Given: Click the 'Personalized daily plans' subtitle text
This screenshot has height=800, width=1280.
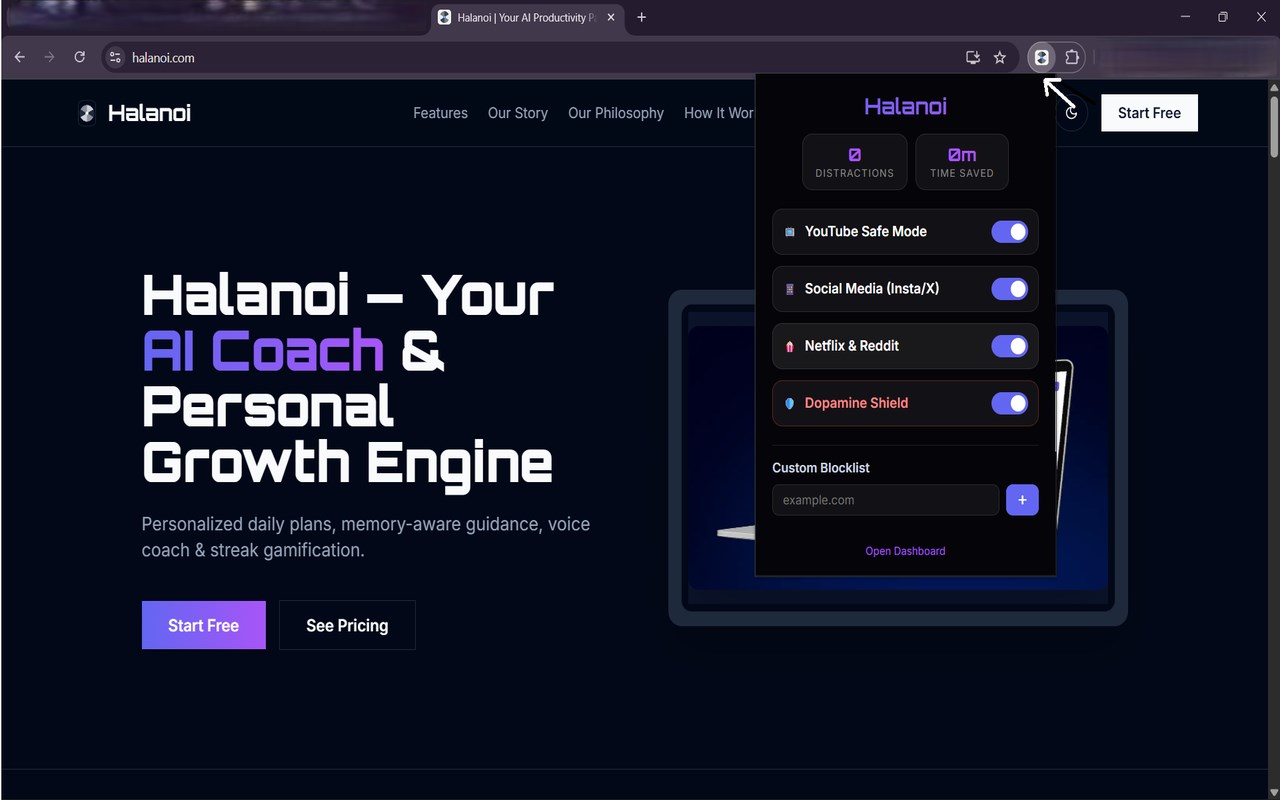Looking at the screenshot, I should pos(366,537).
